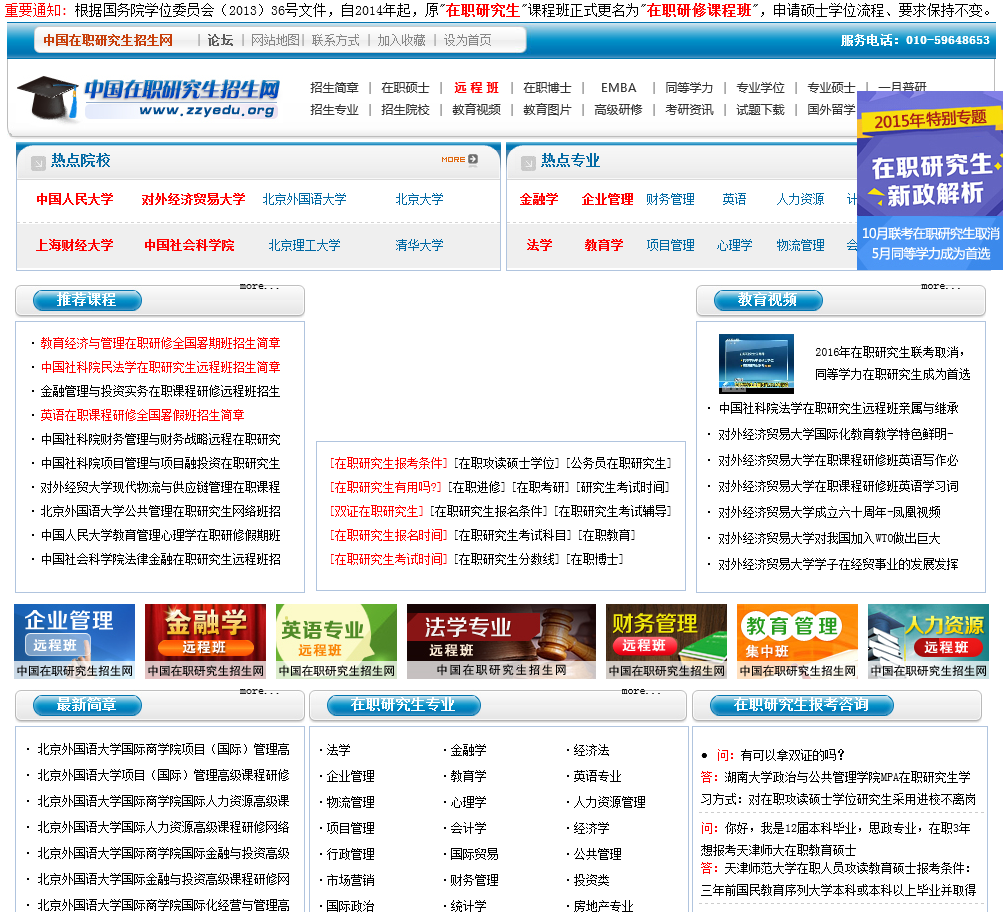The height and width of the screenshot is (912, 1003).
Task: Click more link above 教育视频 panel
Action: [941, 286]
